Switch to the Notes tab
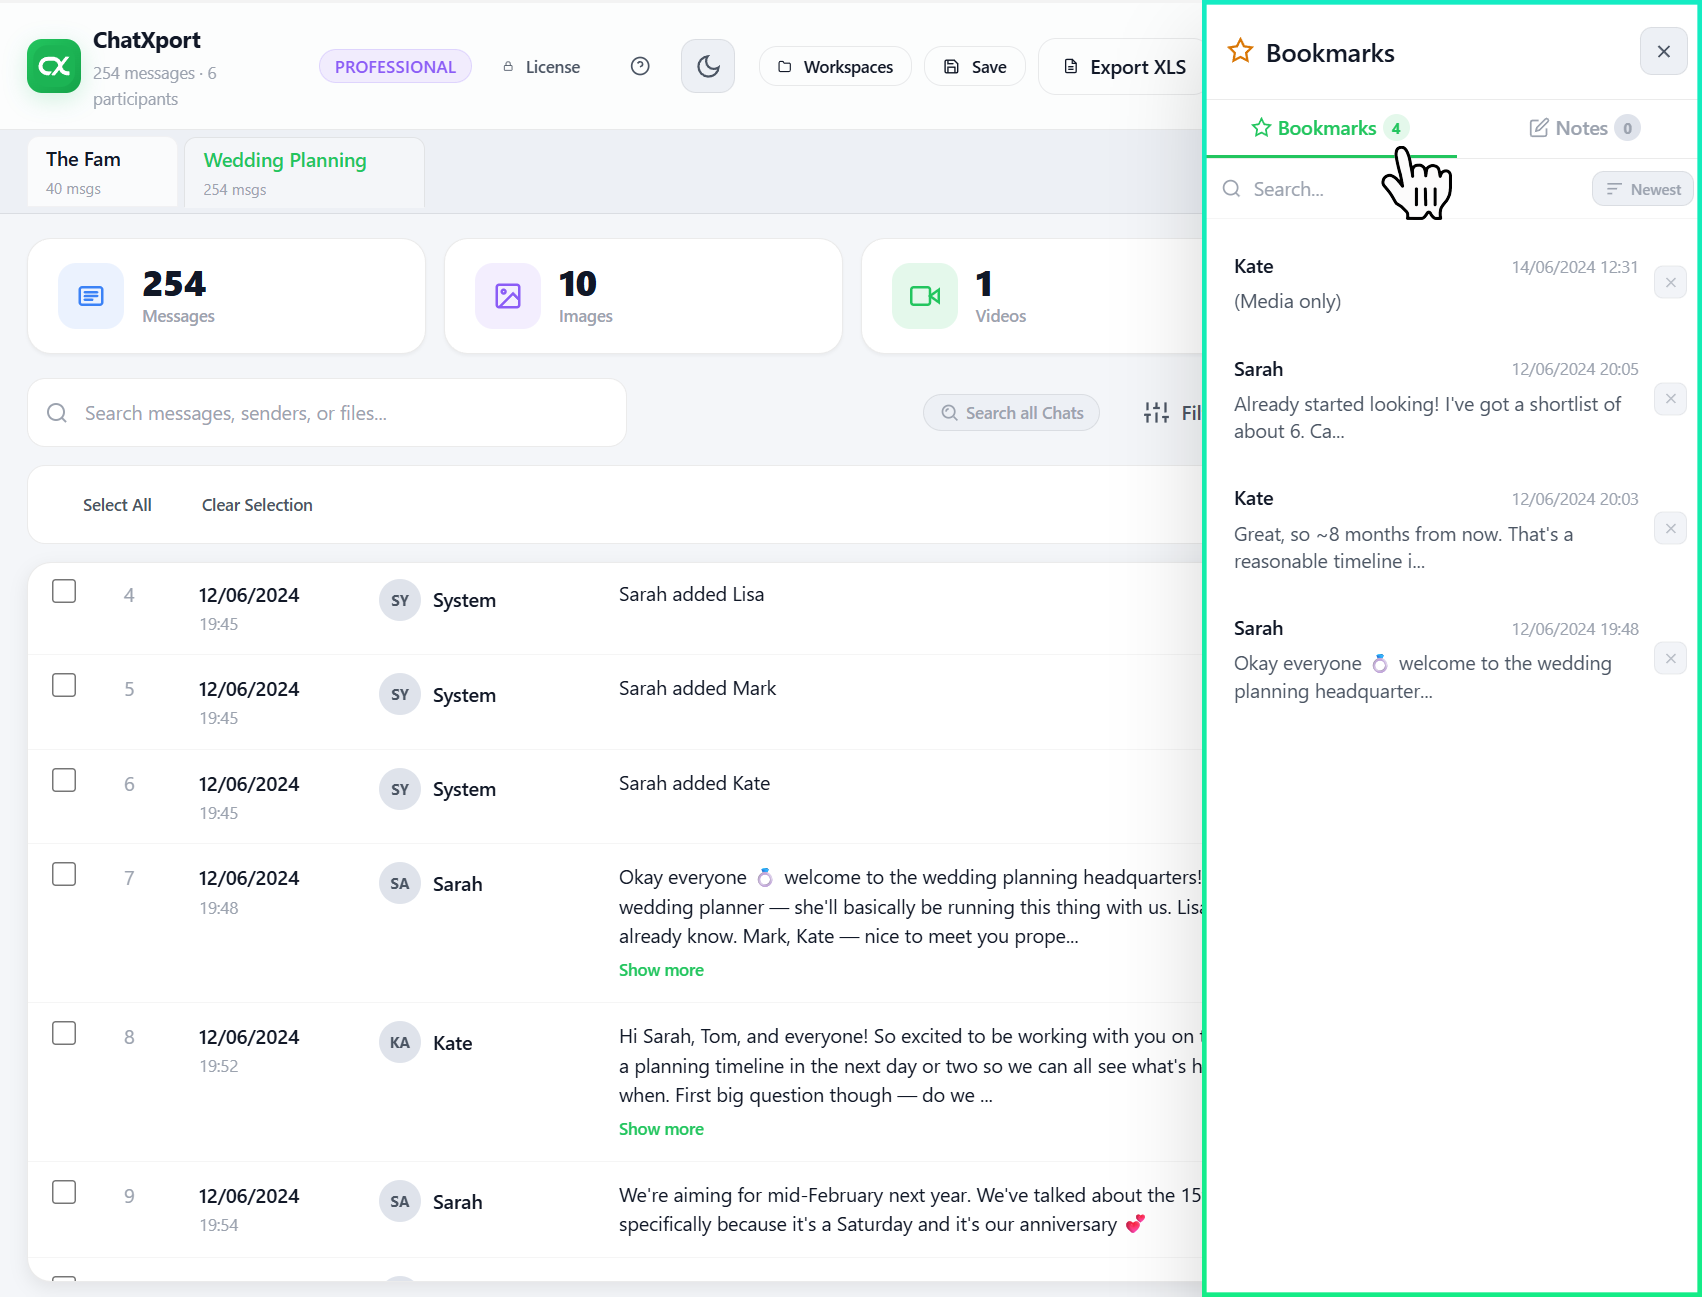The image size is (1702, 1297). tap(1584, 128)
